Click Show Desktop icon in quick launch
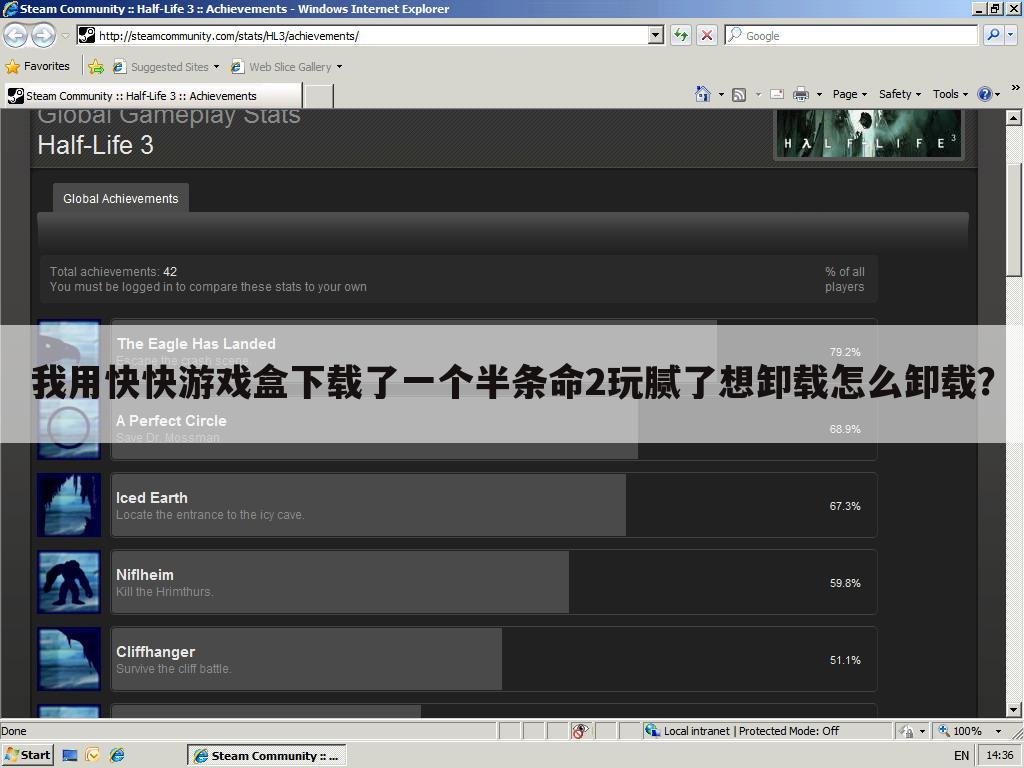 click(x=70, y=755)
